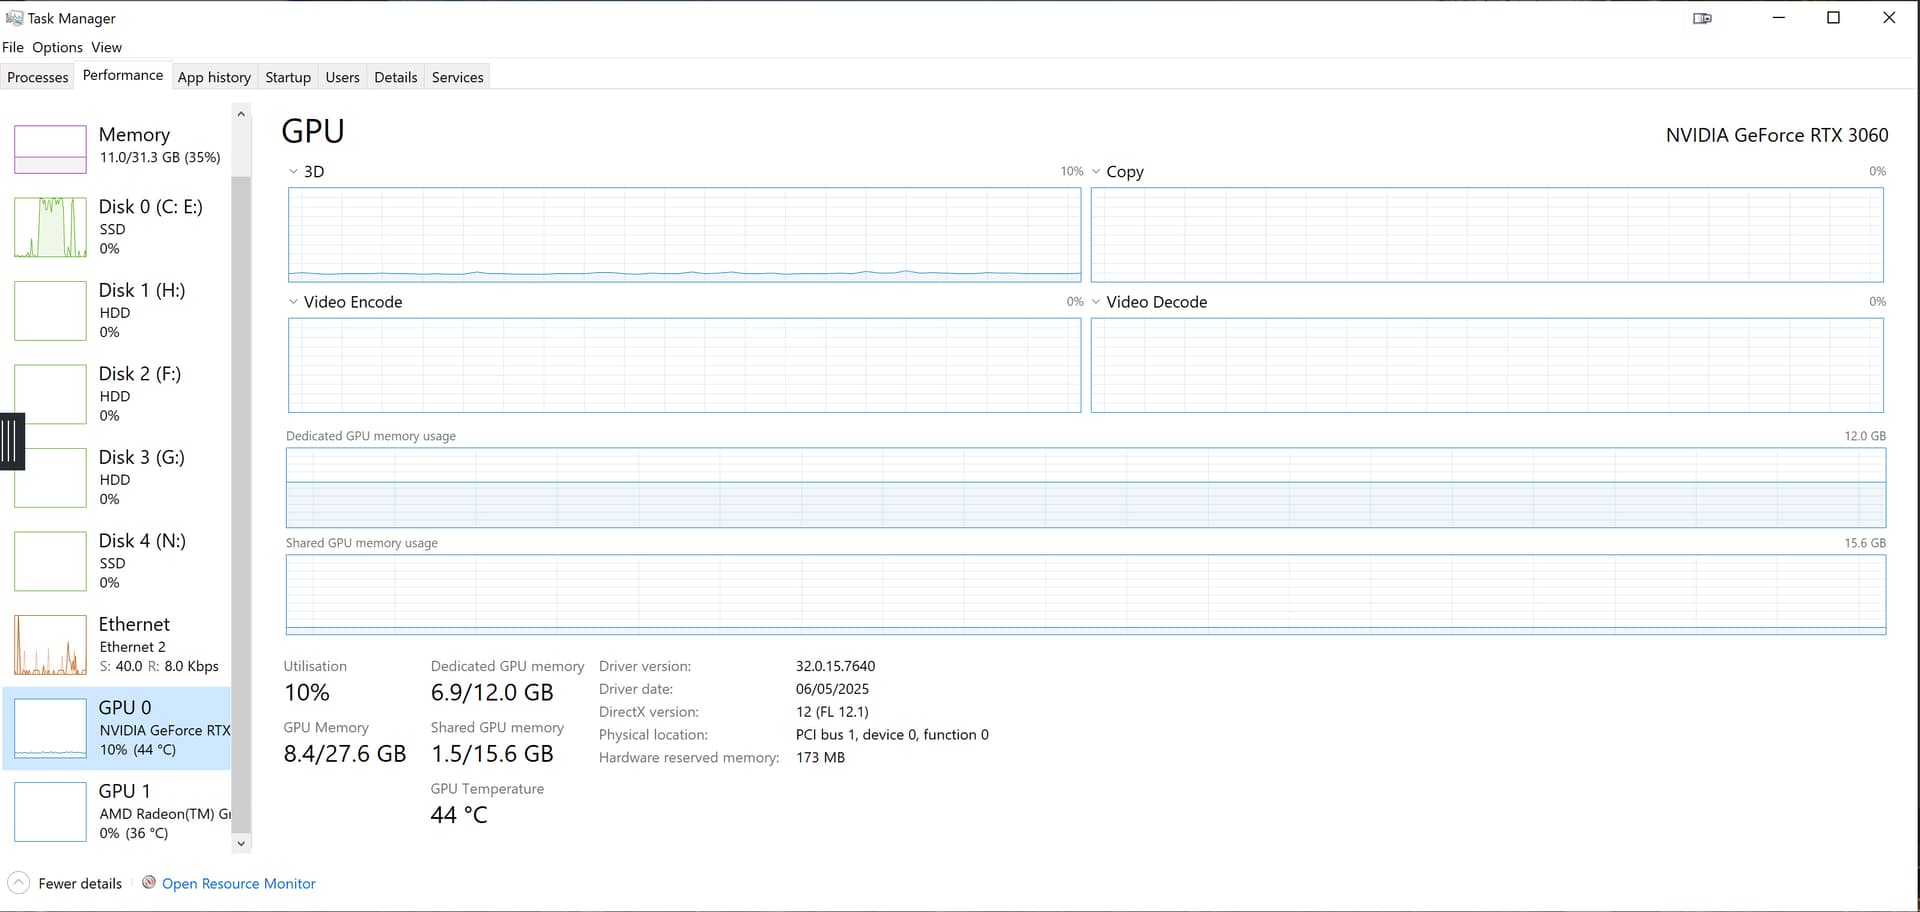Screen dimensions: 1920x912
Task: Switch to the Processes tab
Action: (38, 77)
